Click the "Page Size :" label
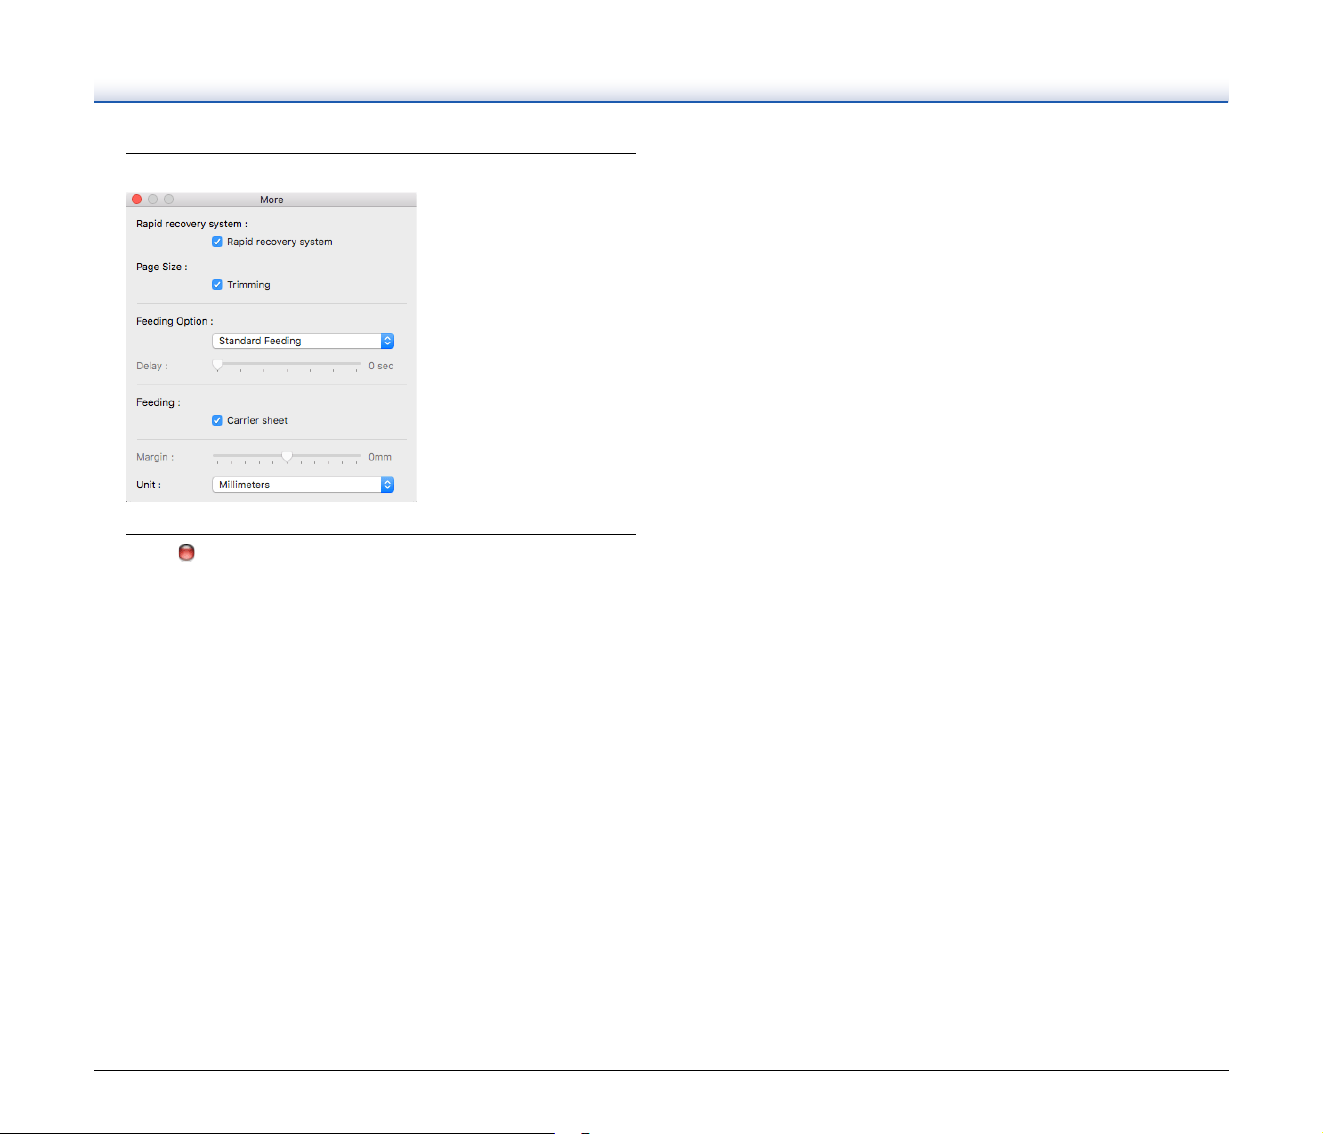 click(161, 267)
